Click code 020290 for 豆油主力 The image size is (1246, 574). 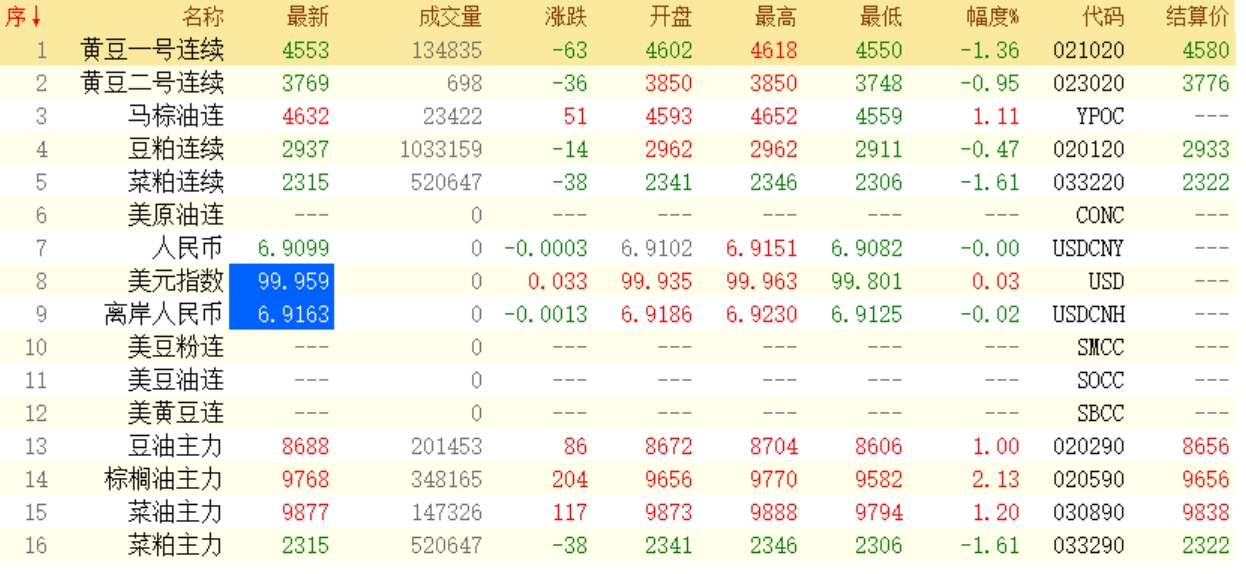click(x=1088, y=447)
